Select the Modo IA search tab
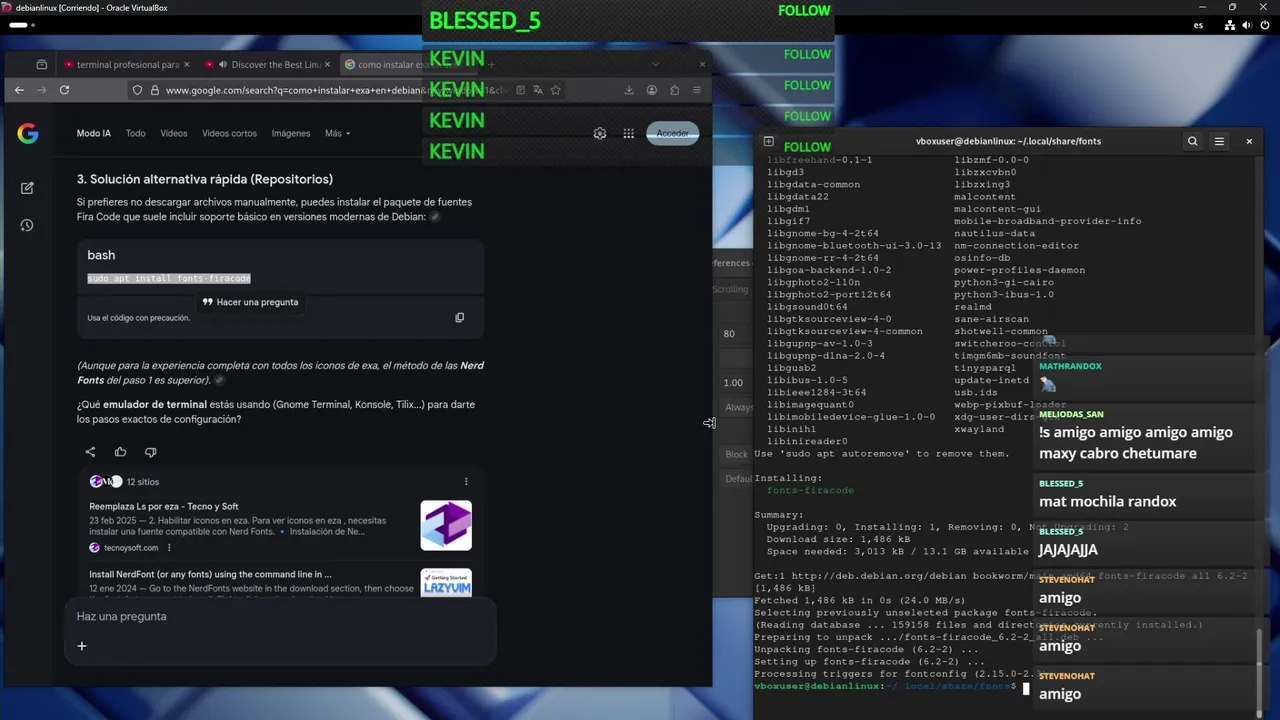Image resolution: width=1280 pixels, height=720 pixels. [x=94, y=133]
